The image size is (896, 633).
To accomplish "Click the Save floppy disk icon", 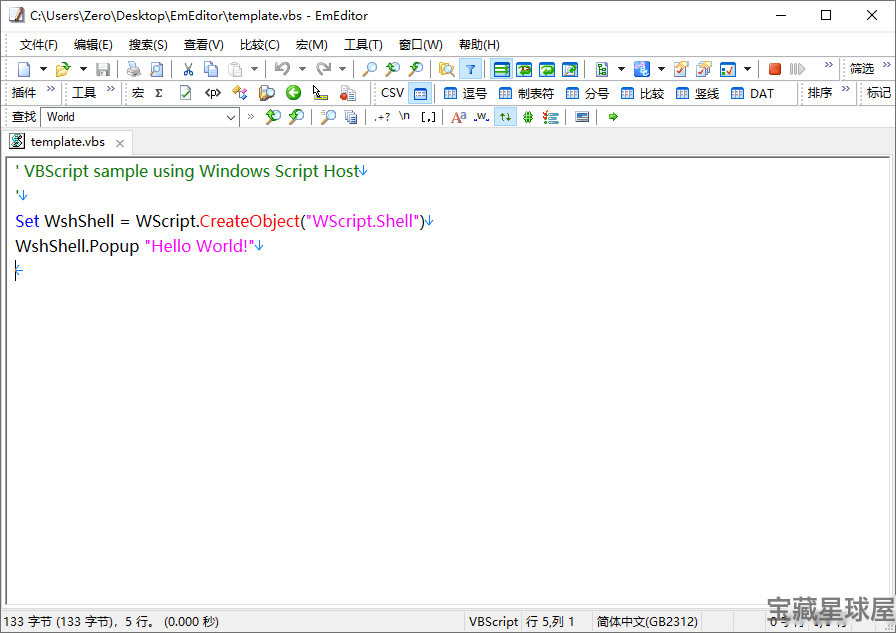I will [103, 69].
